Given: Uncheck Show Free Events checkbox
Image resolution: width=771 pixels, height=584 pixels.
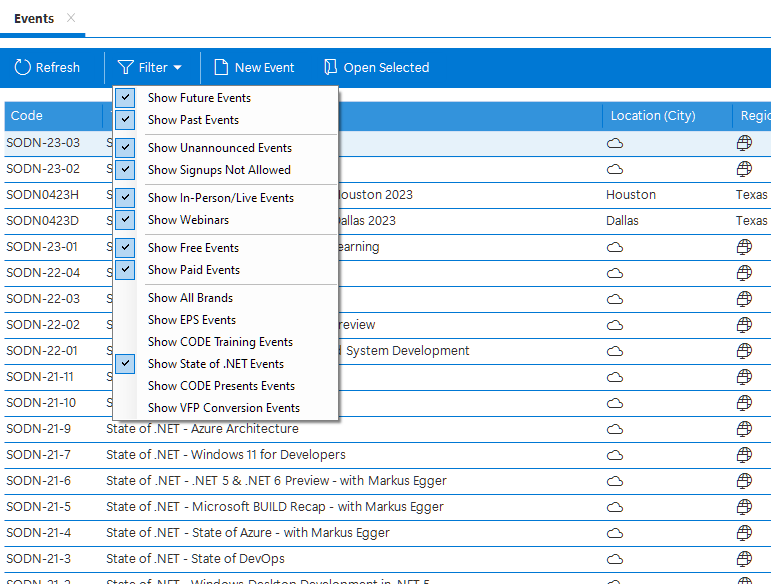Looking at the screenshot, I should pyautogui.click(x=125, y=248).
